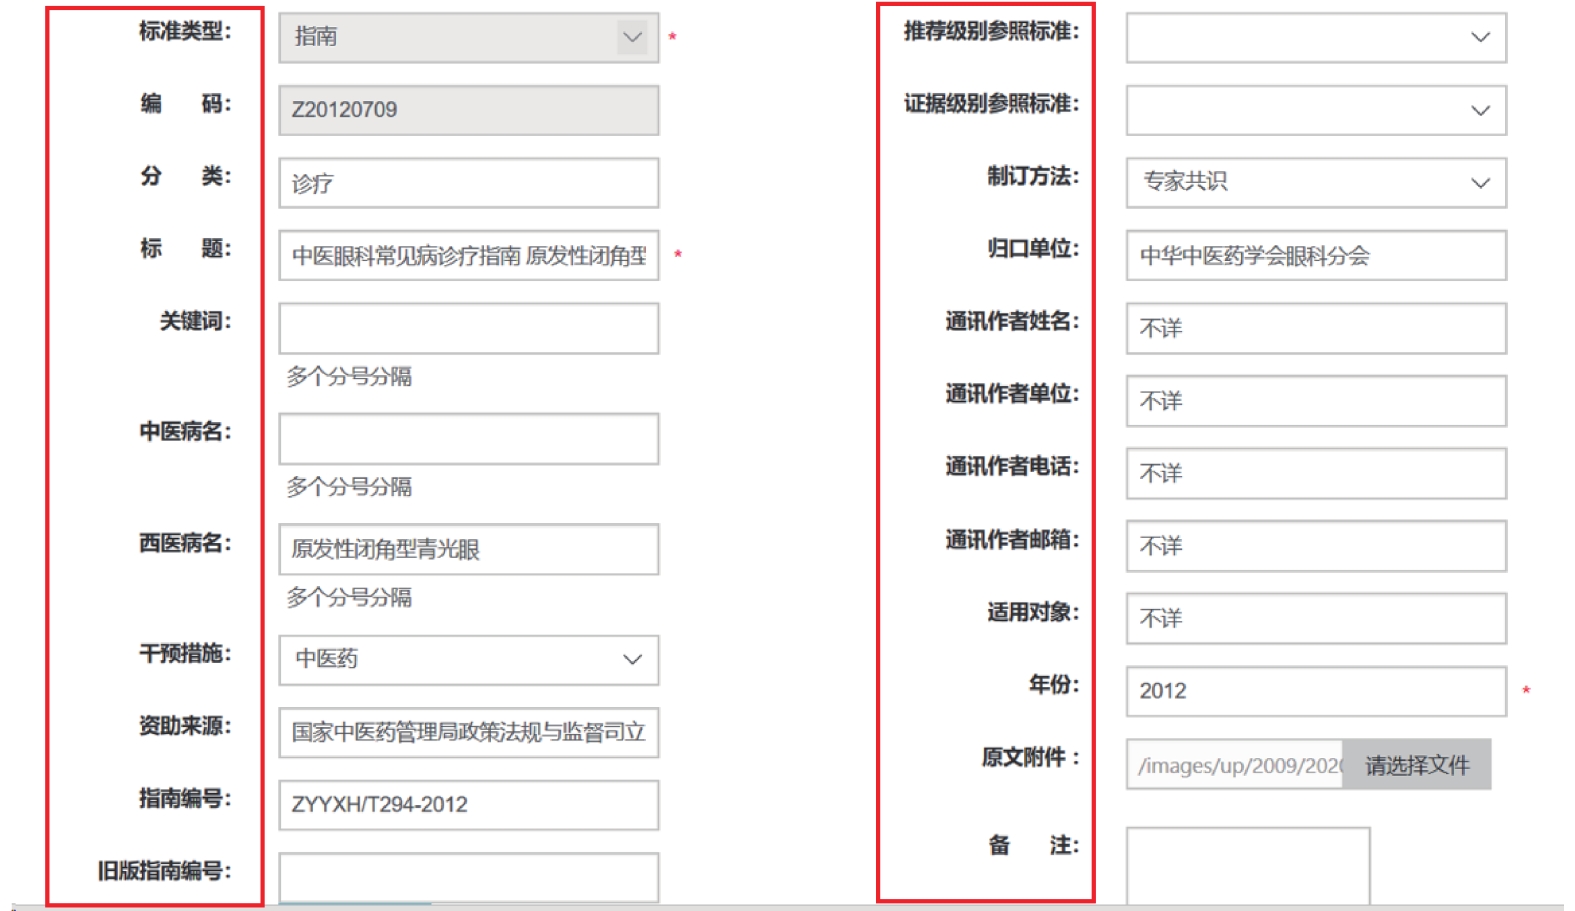Focus the empty 关键词 input field
This screenshot has width=1575, height=911.
pos(468,328)
